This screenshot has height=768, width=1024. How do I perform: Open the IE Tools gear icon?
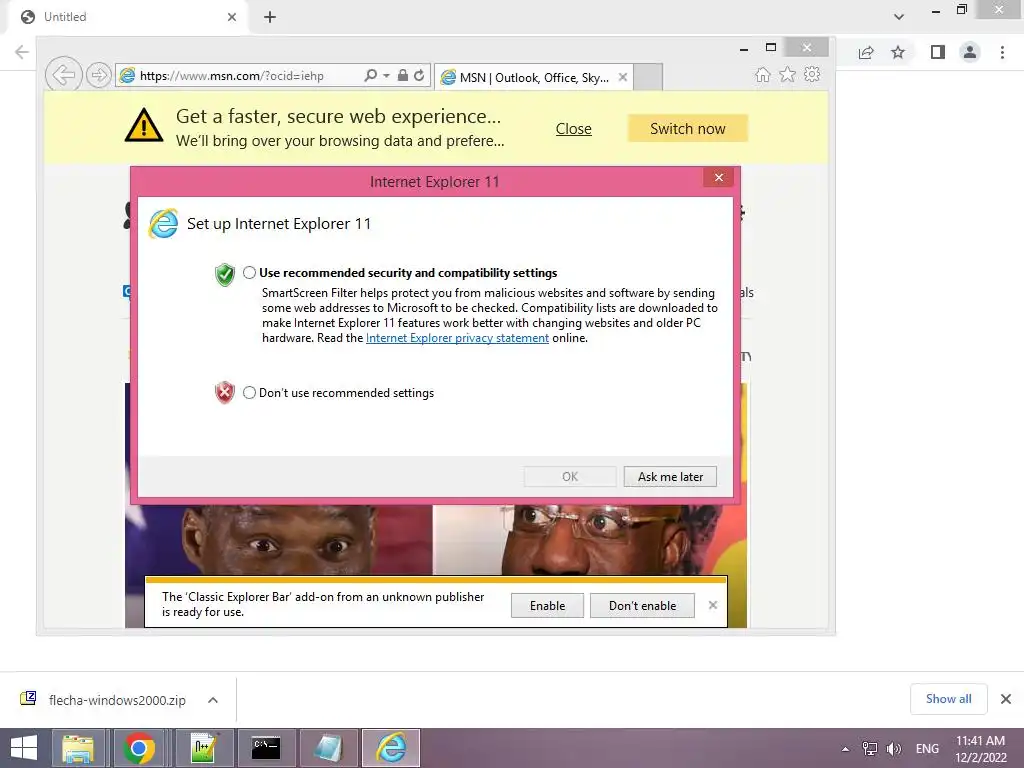[x=812, y=74]
